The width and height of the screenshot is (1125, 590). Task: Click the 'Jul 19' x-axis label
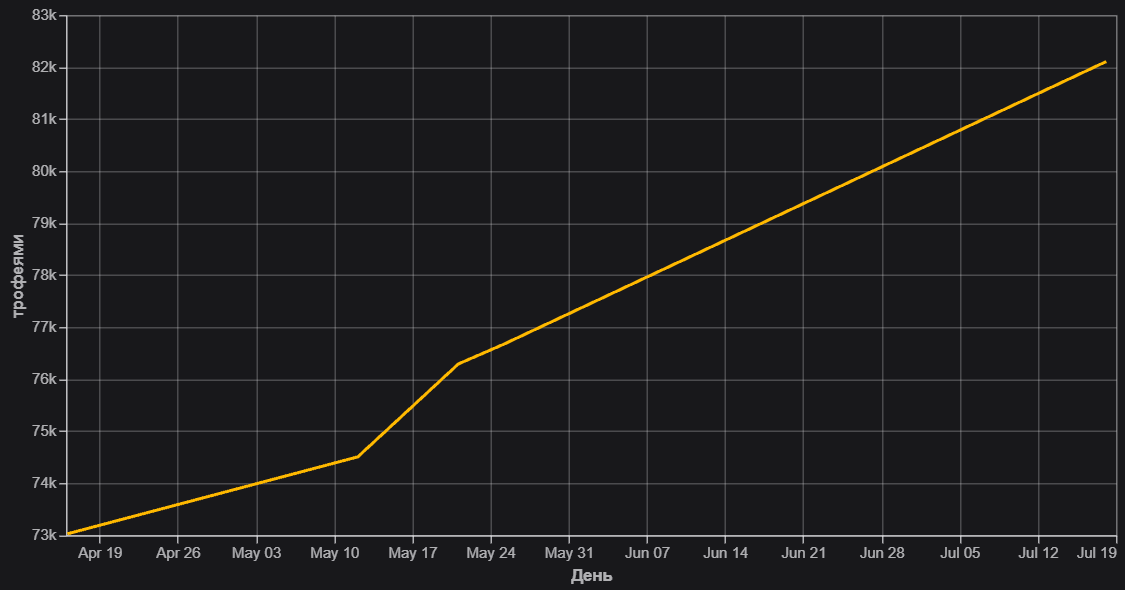pos(1097,553)
